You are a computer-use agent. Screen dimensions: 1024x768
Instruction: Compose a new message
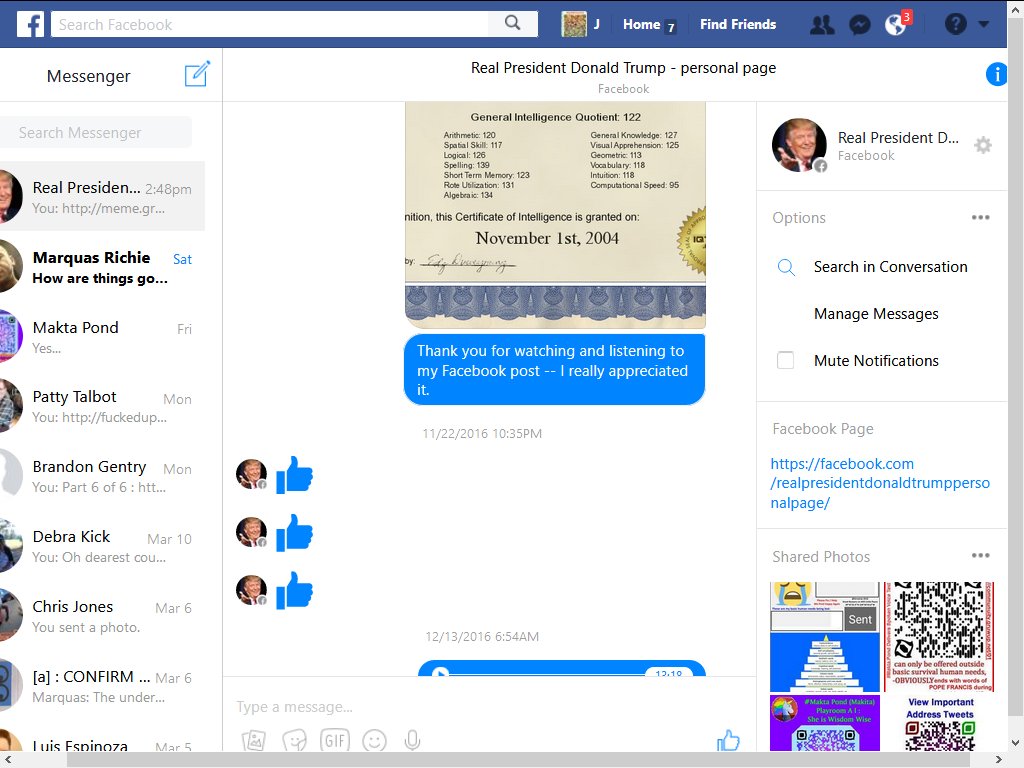(197, 74)
